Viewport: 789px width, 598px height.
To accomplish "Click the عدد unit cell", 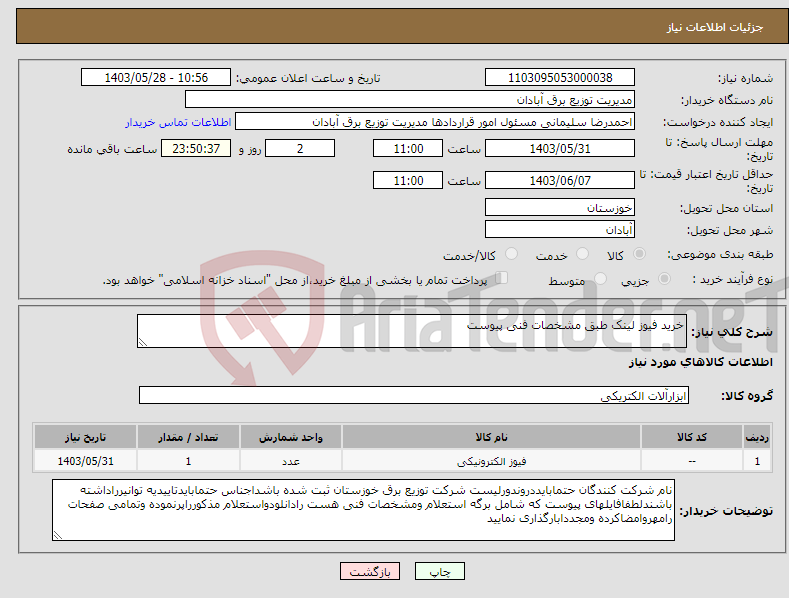I will pyautogui.click(x=291, y=461).
